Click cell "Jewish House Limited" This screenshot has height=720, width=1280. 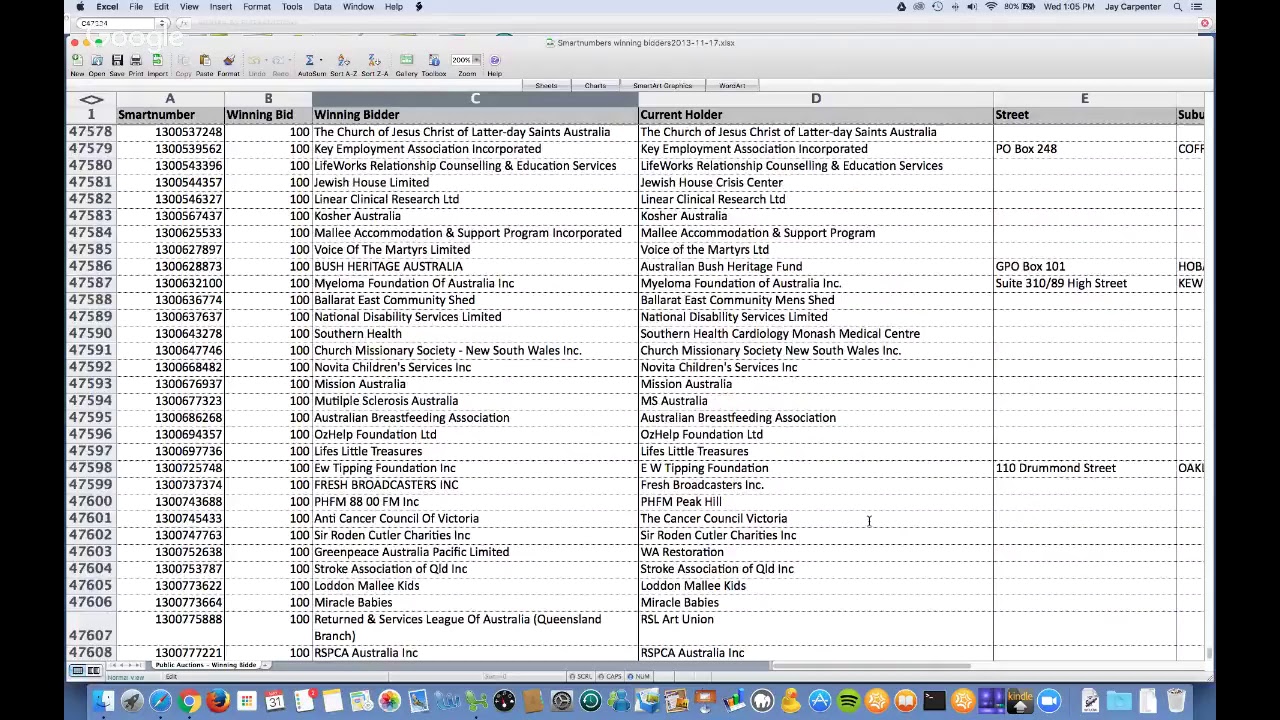(x=475, y=182)
